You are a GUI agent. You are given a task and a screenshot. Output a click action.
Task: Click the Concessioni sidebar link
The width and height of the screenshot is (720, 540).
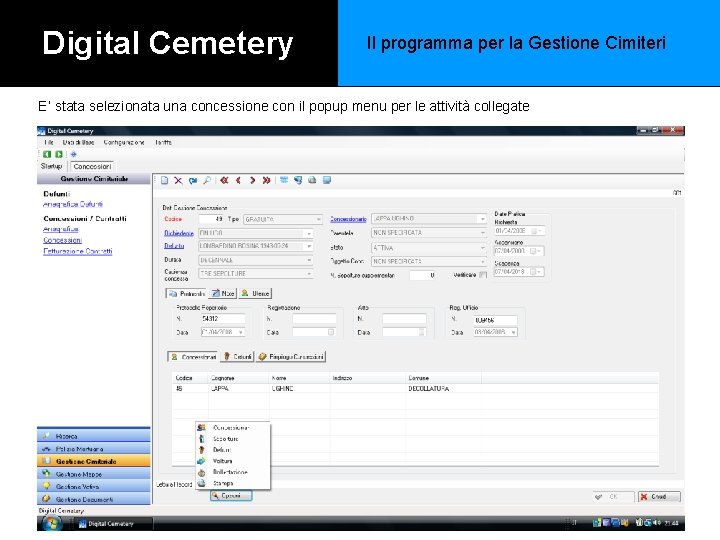pyautogui.click(x=62, y=240)
